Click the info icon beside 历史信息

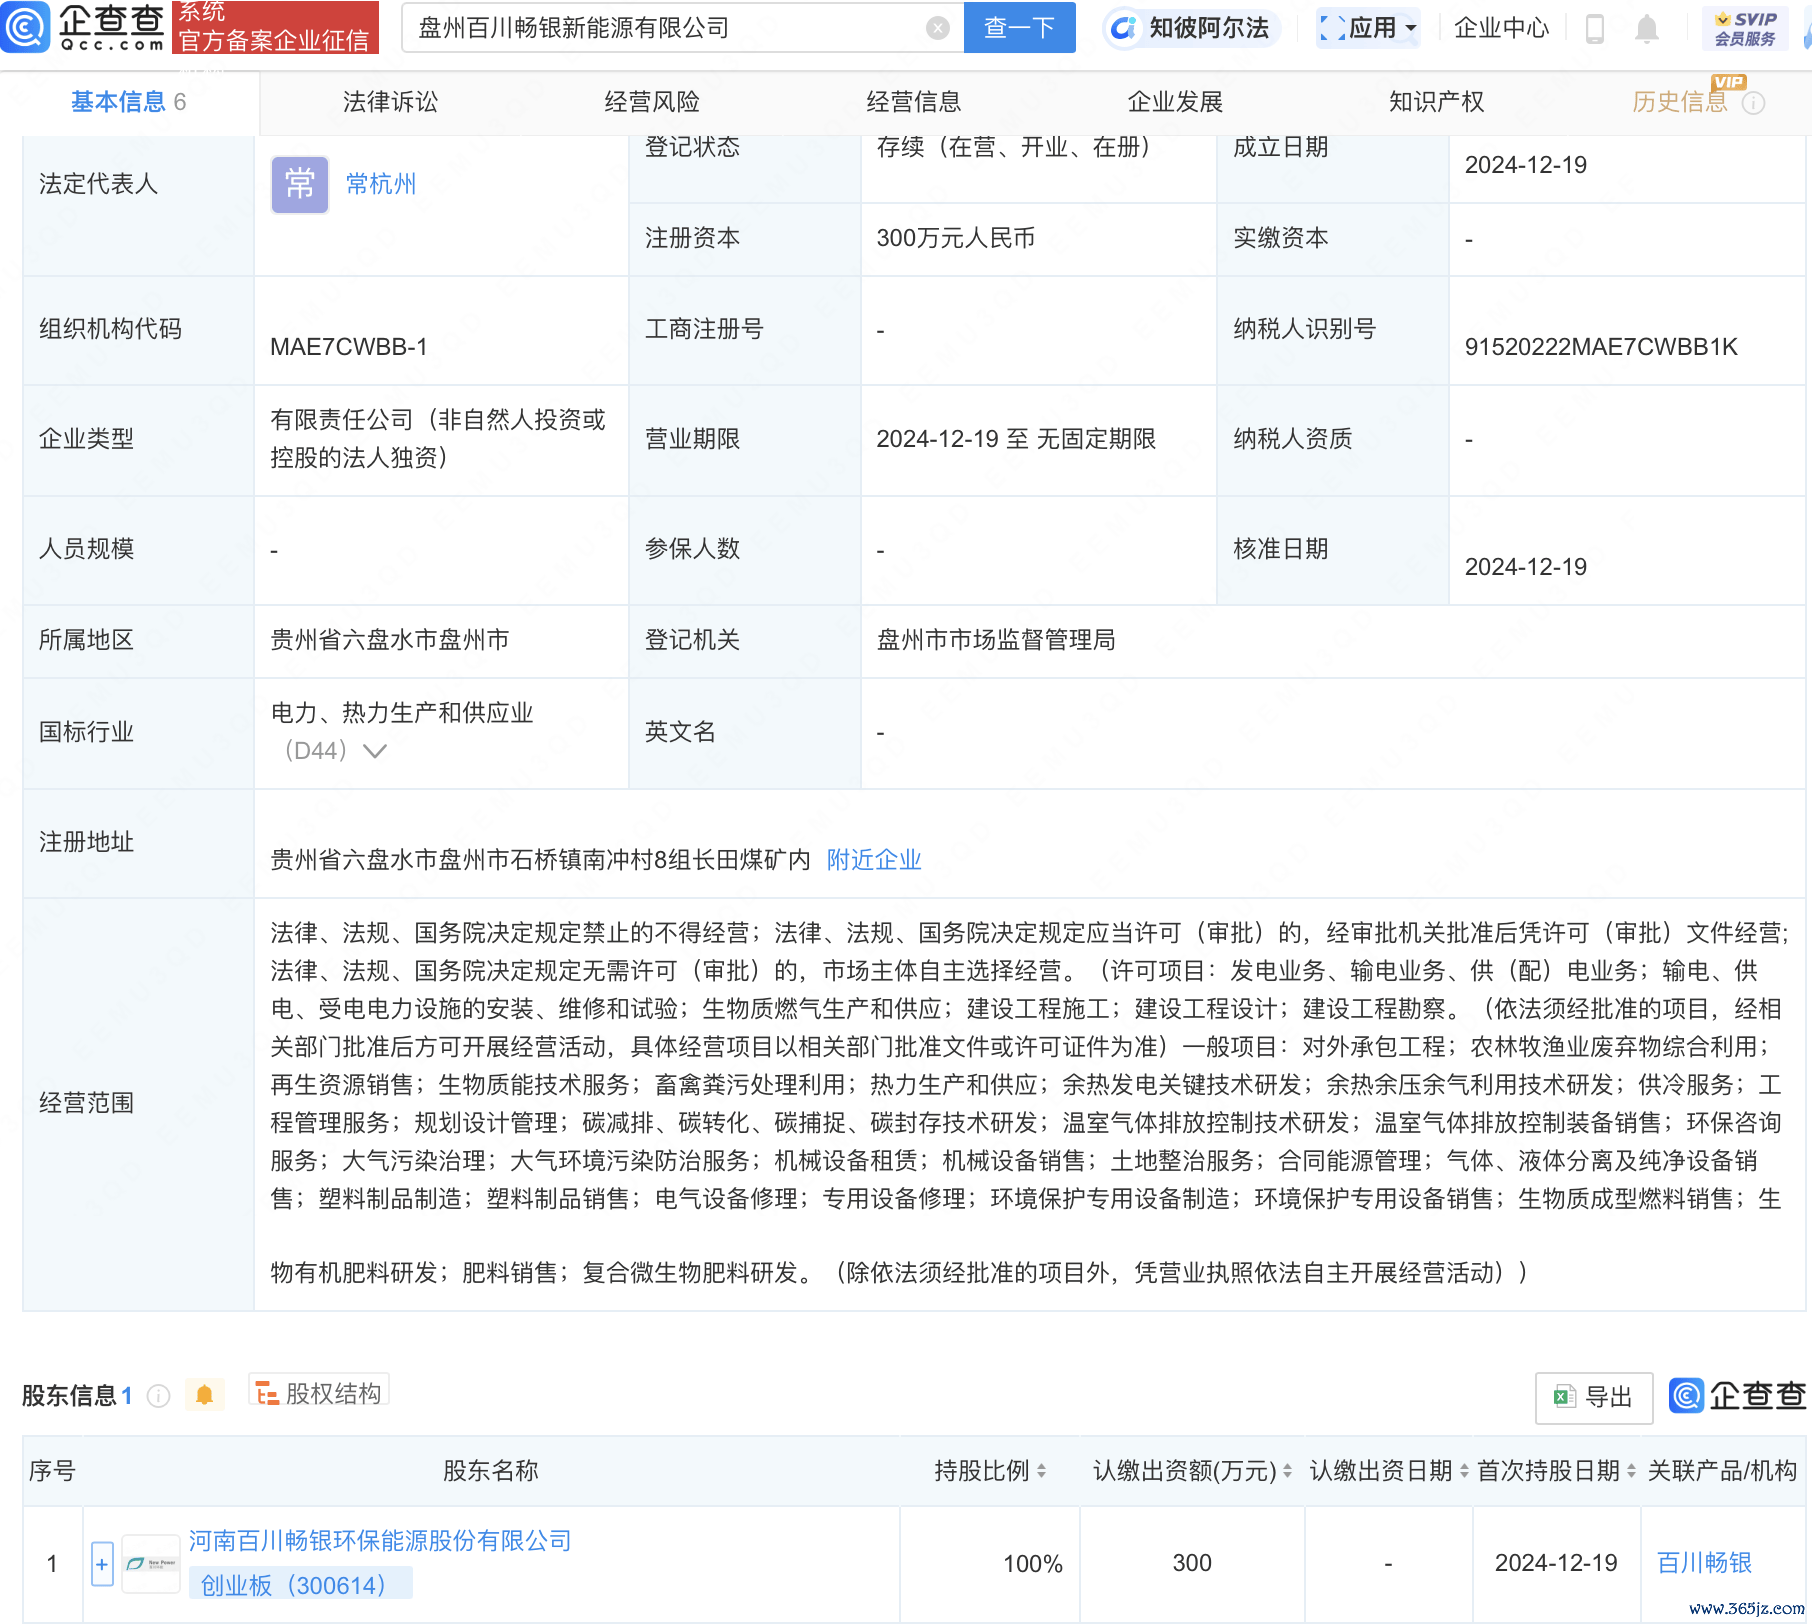click(1753, 103)
